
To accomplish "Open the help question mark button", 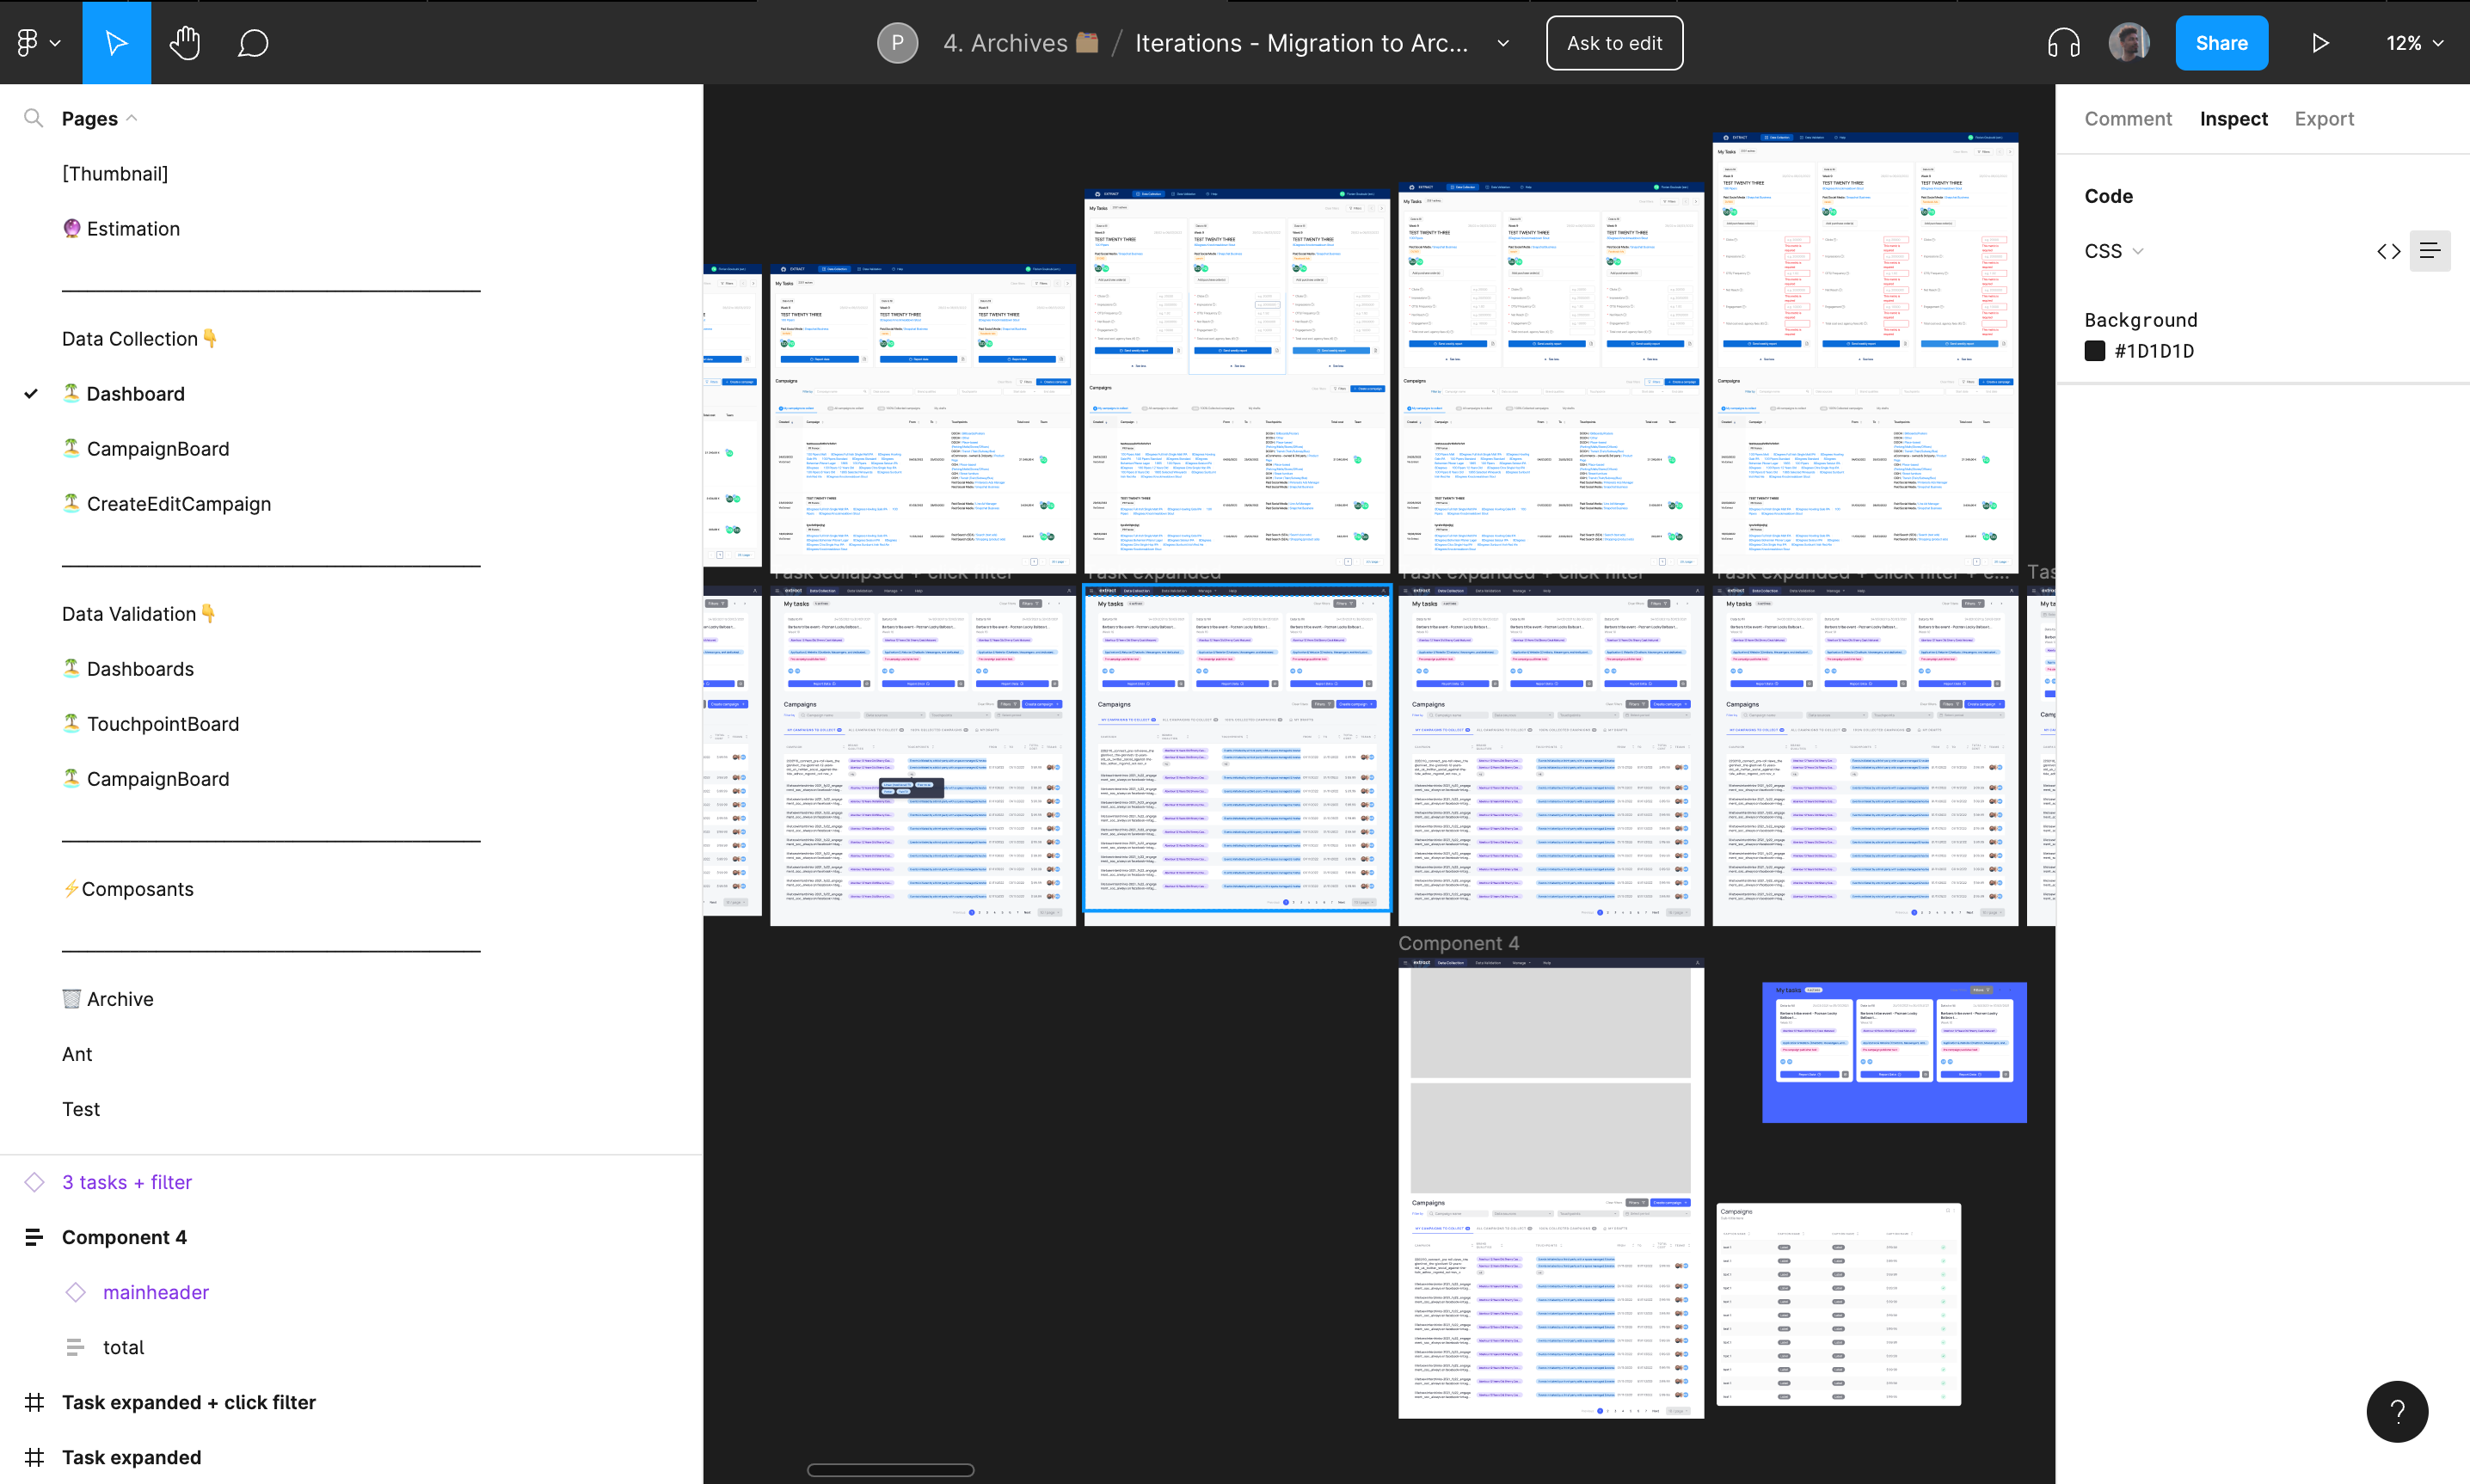I will tap(2396, 1411).
